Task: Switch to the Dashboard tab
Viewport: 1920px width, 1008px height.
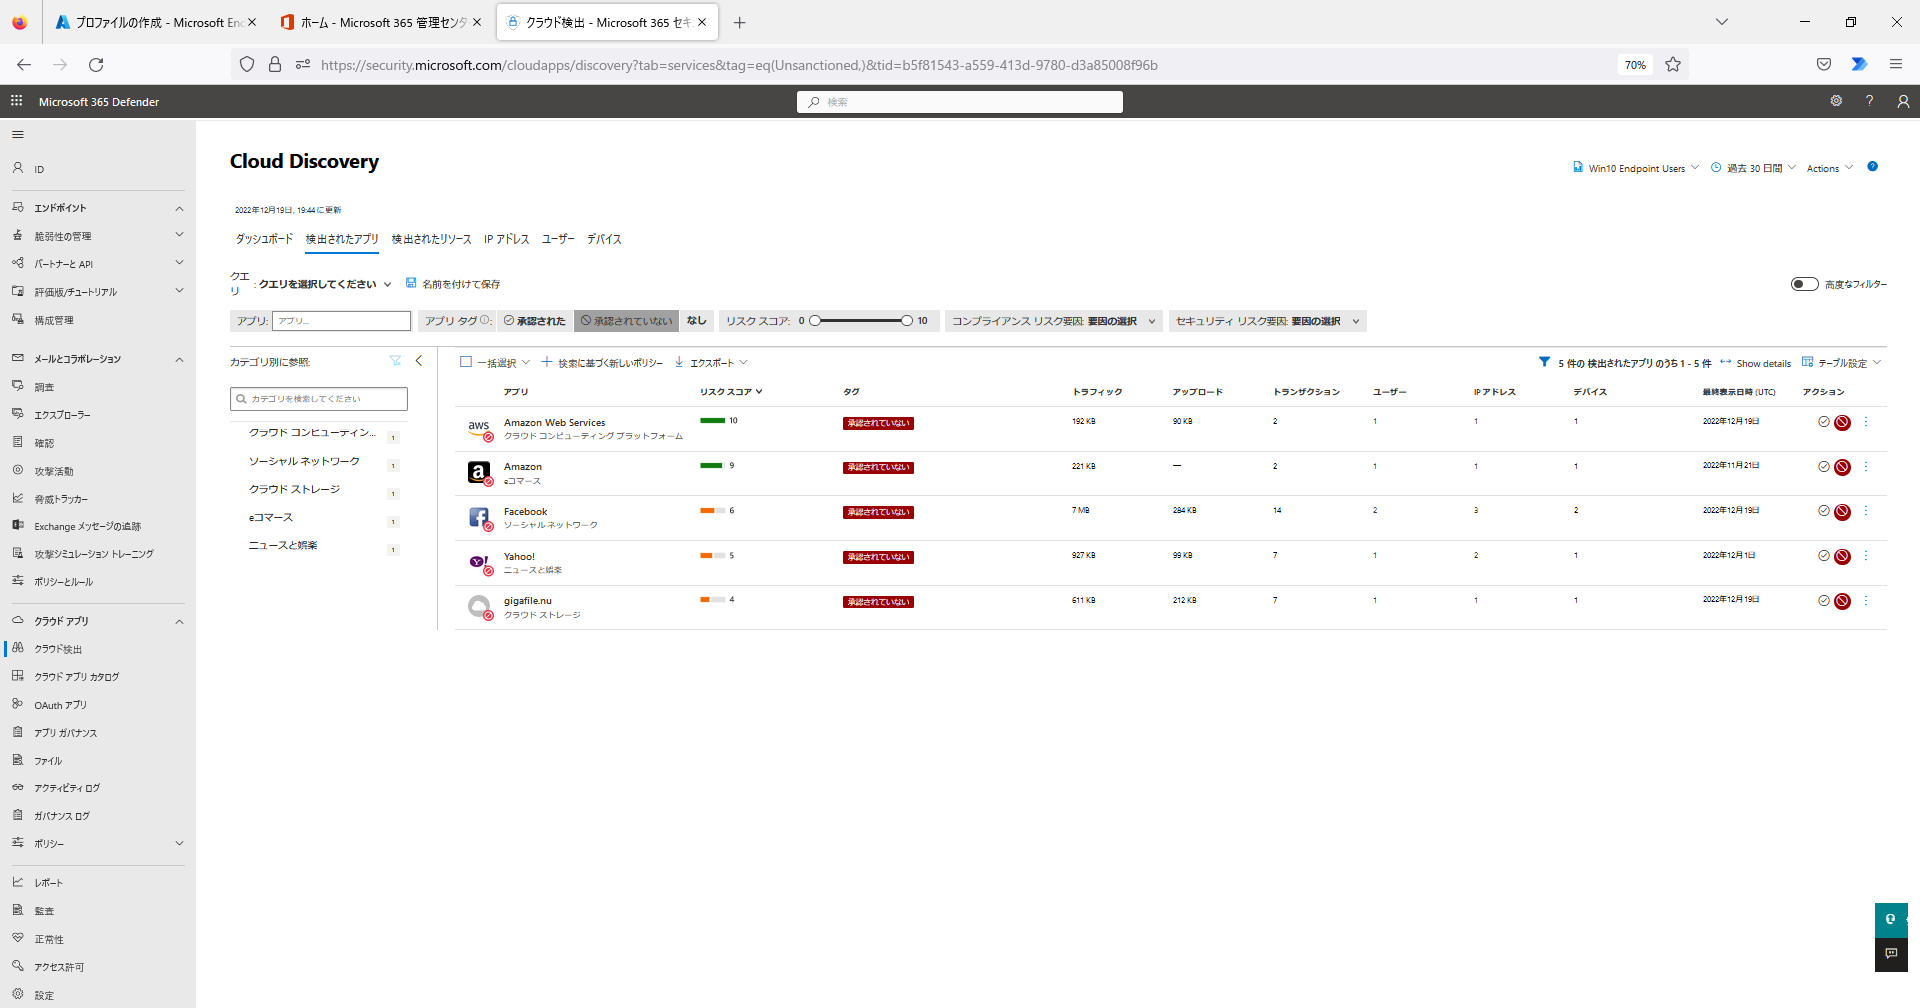Action: (264, 239)
